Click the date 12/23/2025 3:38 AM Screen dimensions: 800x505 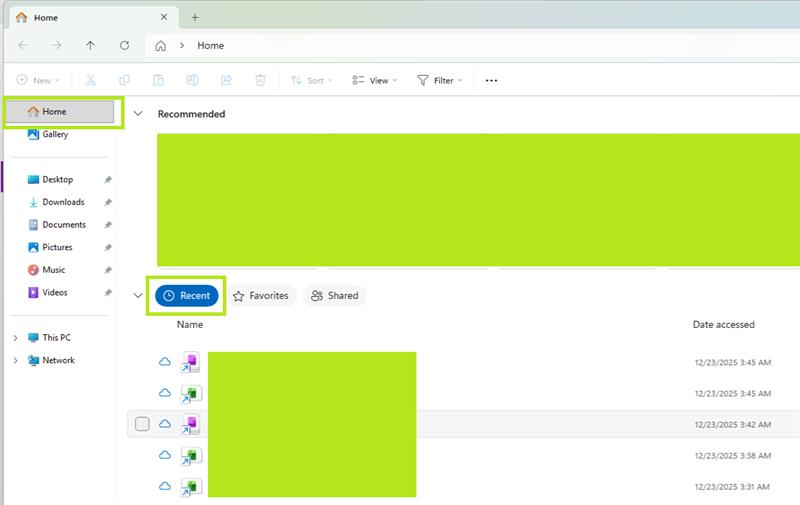click(733, 456)
